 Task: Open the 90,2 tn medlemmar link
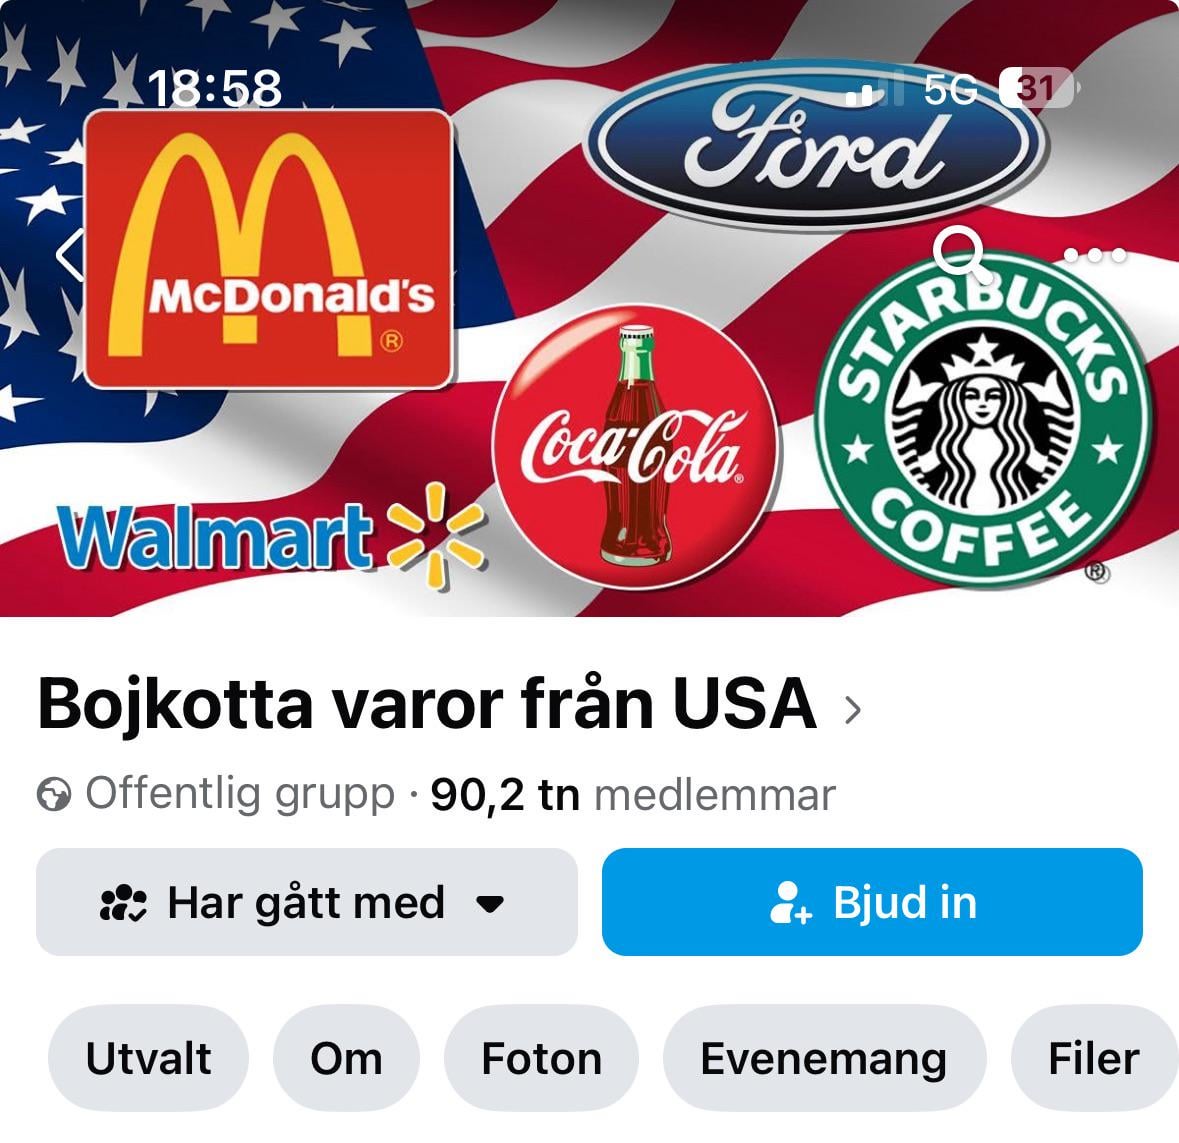[x=632, y=795]
